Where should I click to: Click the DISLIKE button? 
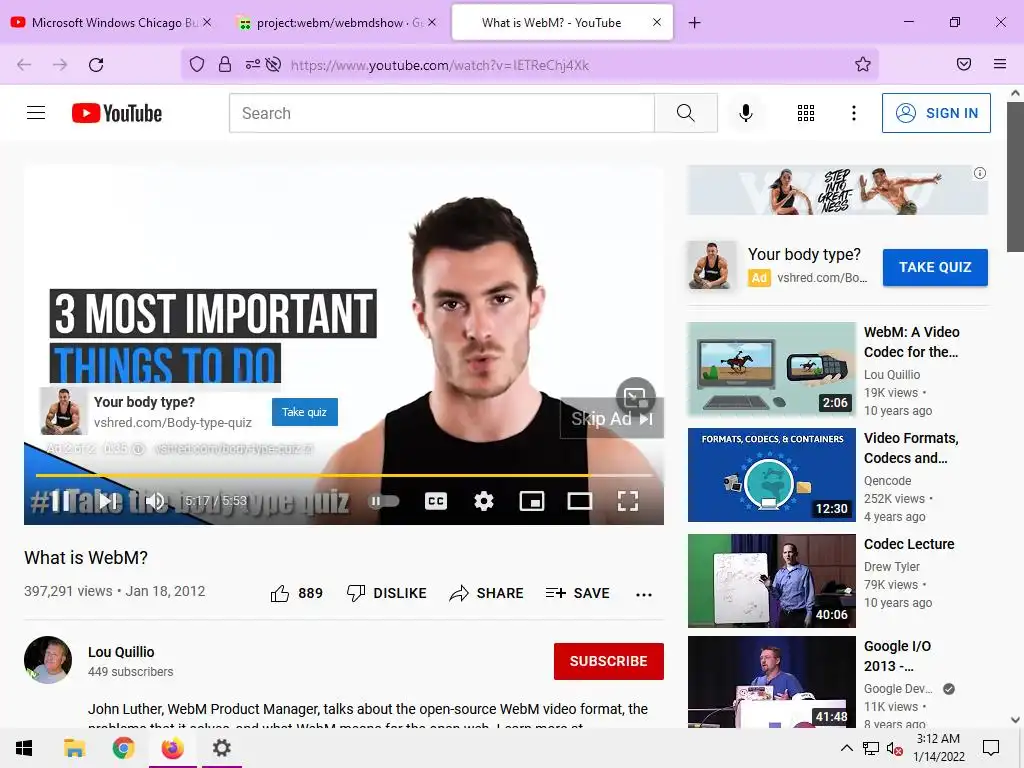(x=387, y=593)
